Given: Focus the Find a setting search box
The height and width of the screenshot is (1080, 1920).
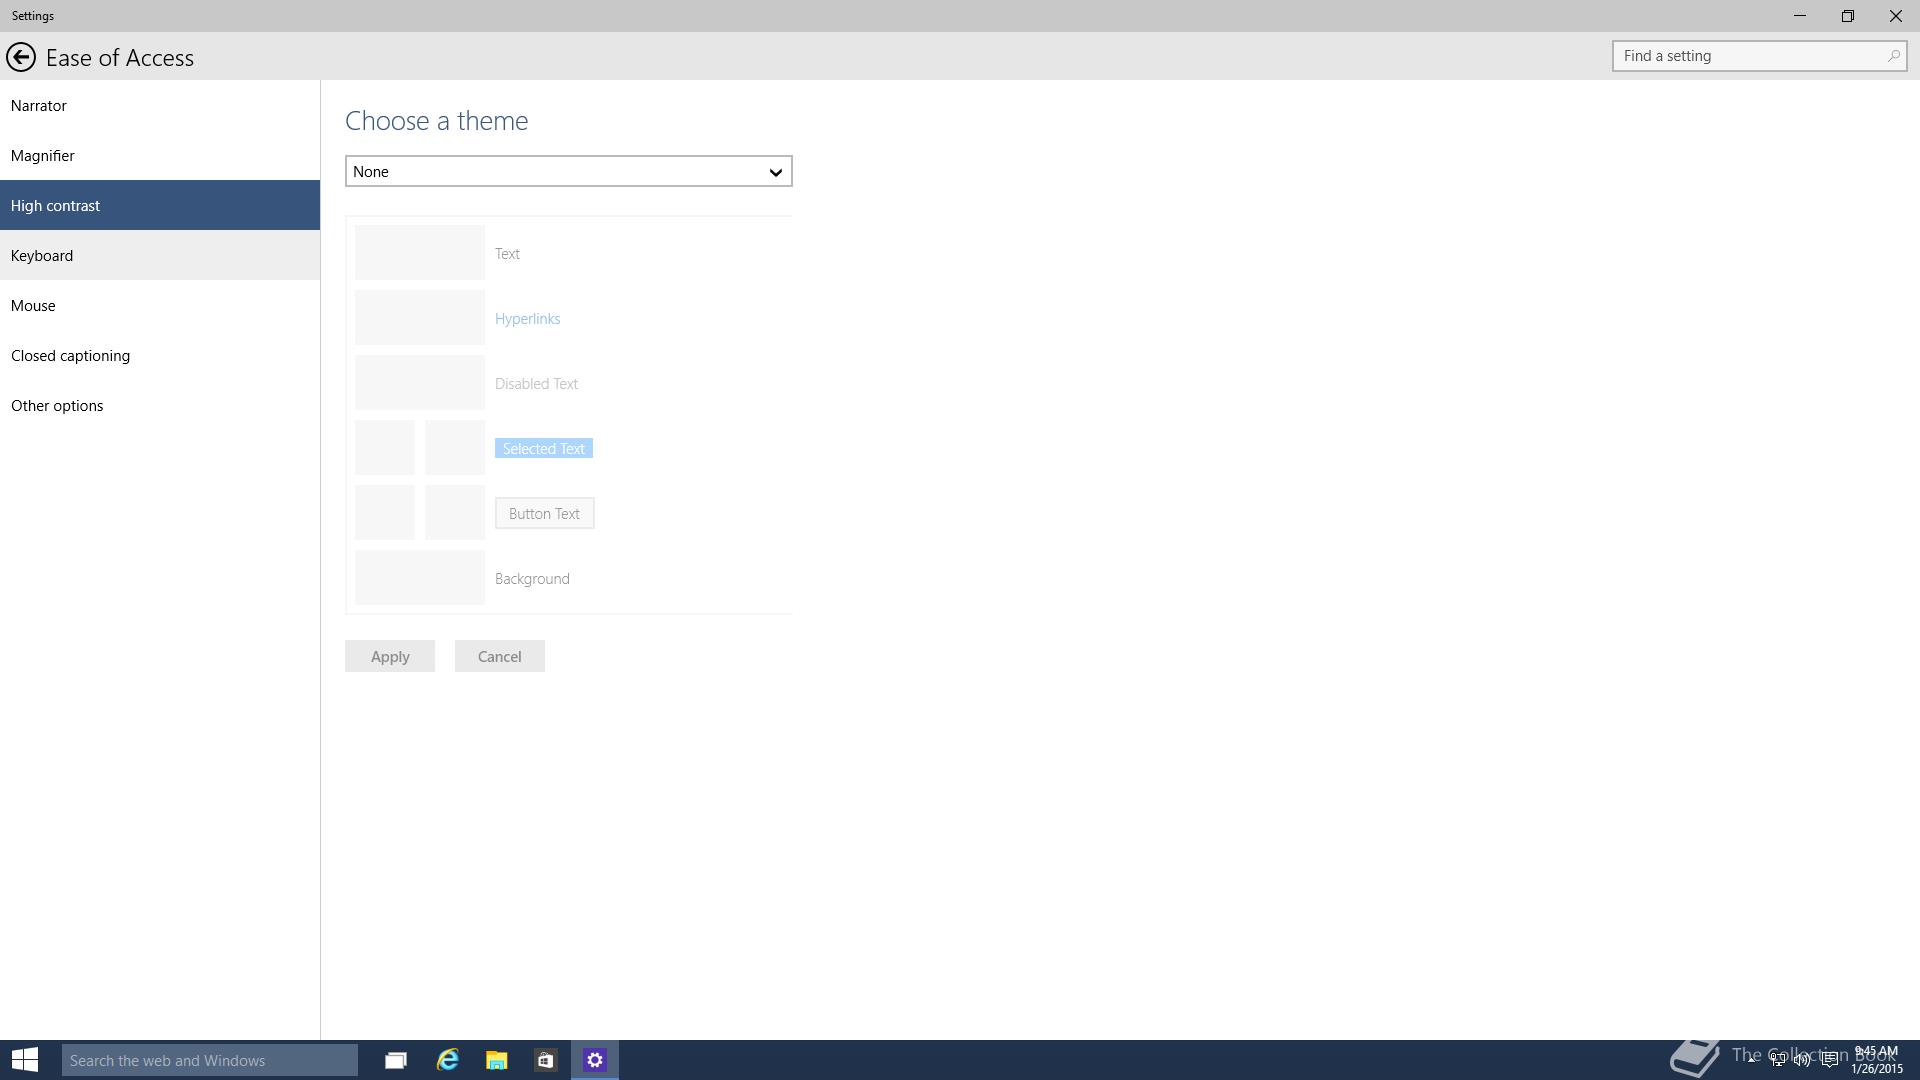Looking at the screenshot, I should pyautogui.click(x=1759, y=56).
